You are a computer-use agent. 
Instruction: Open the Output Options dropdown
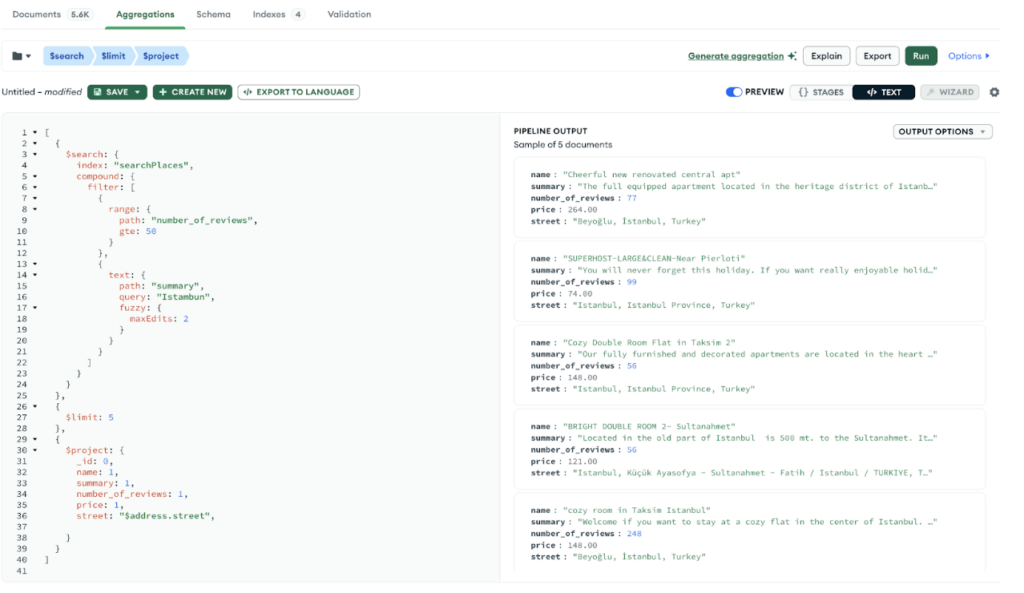[942, 132]
